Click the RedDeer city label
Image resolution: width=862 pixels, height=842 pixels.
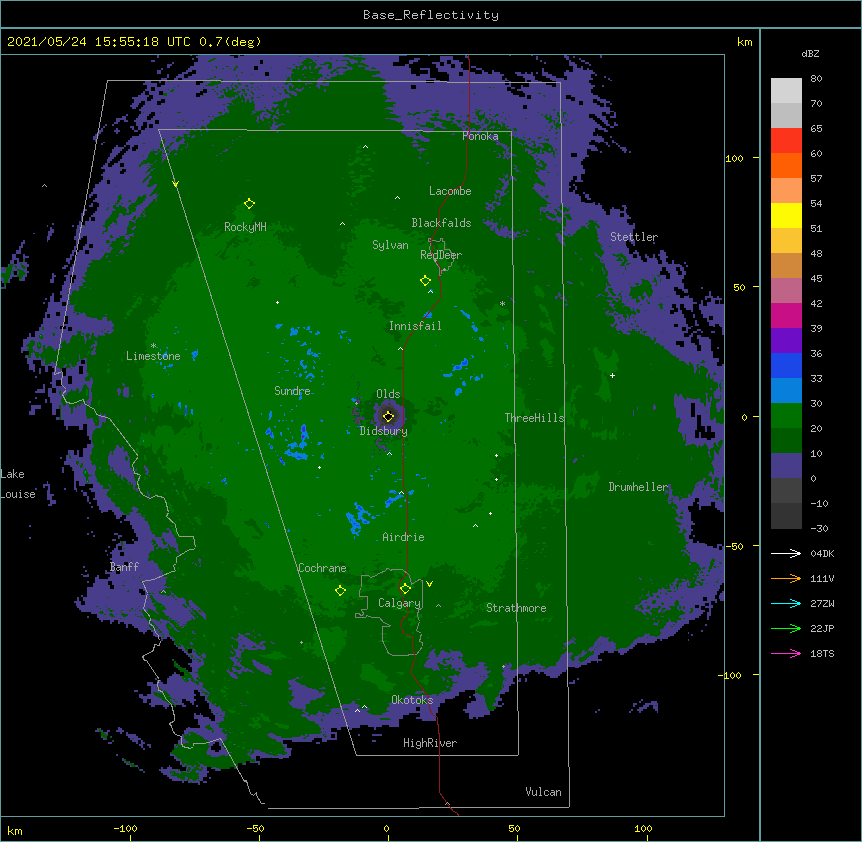[441, 255]
